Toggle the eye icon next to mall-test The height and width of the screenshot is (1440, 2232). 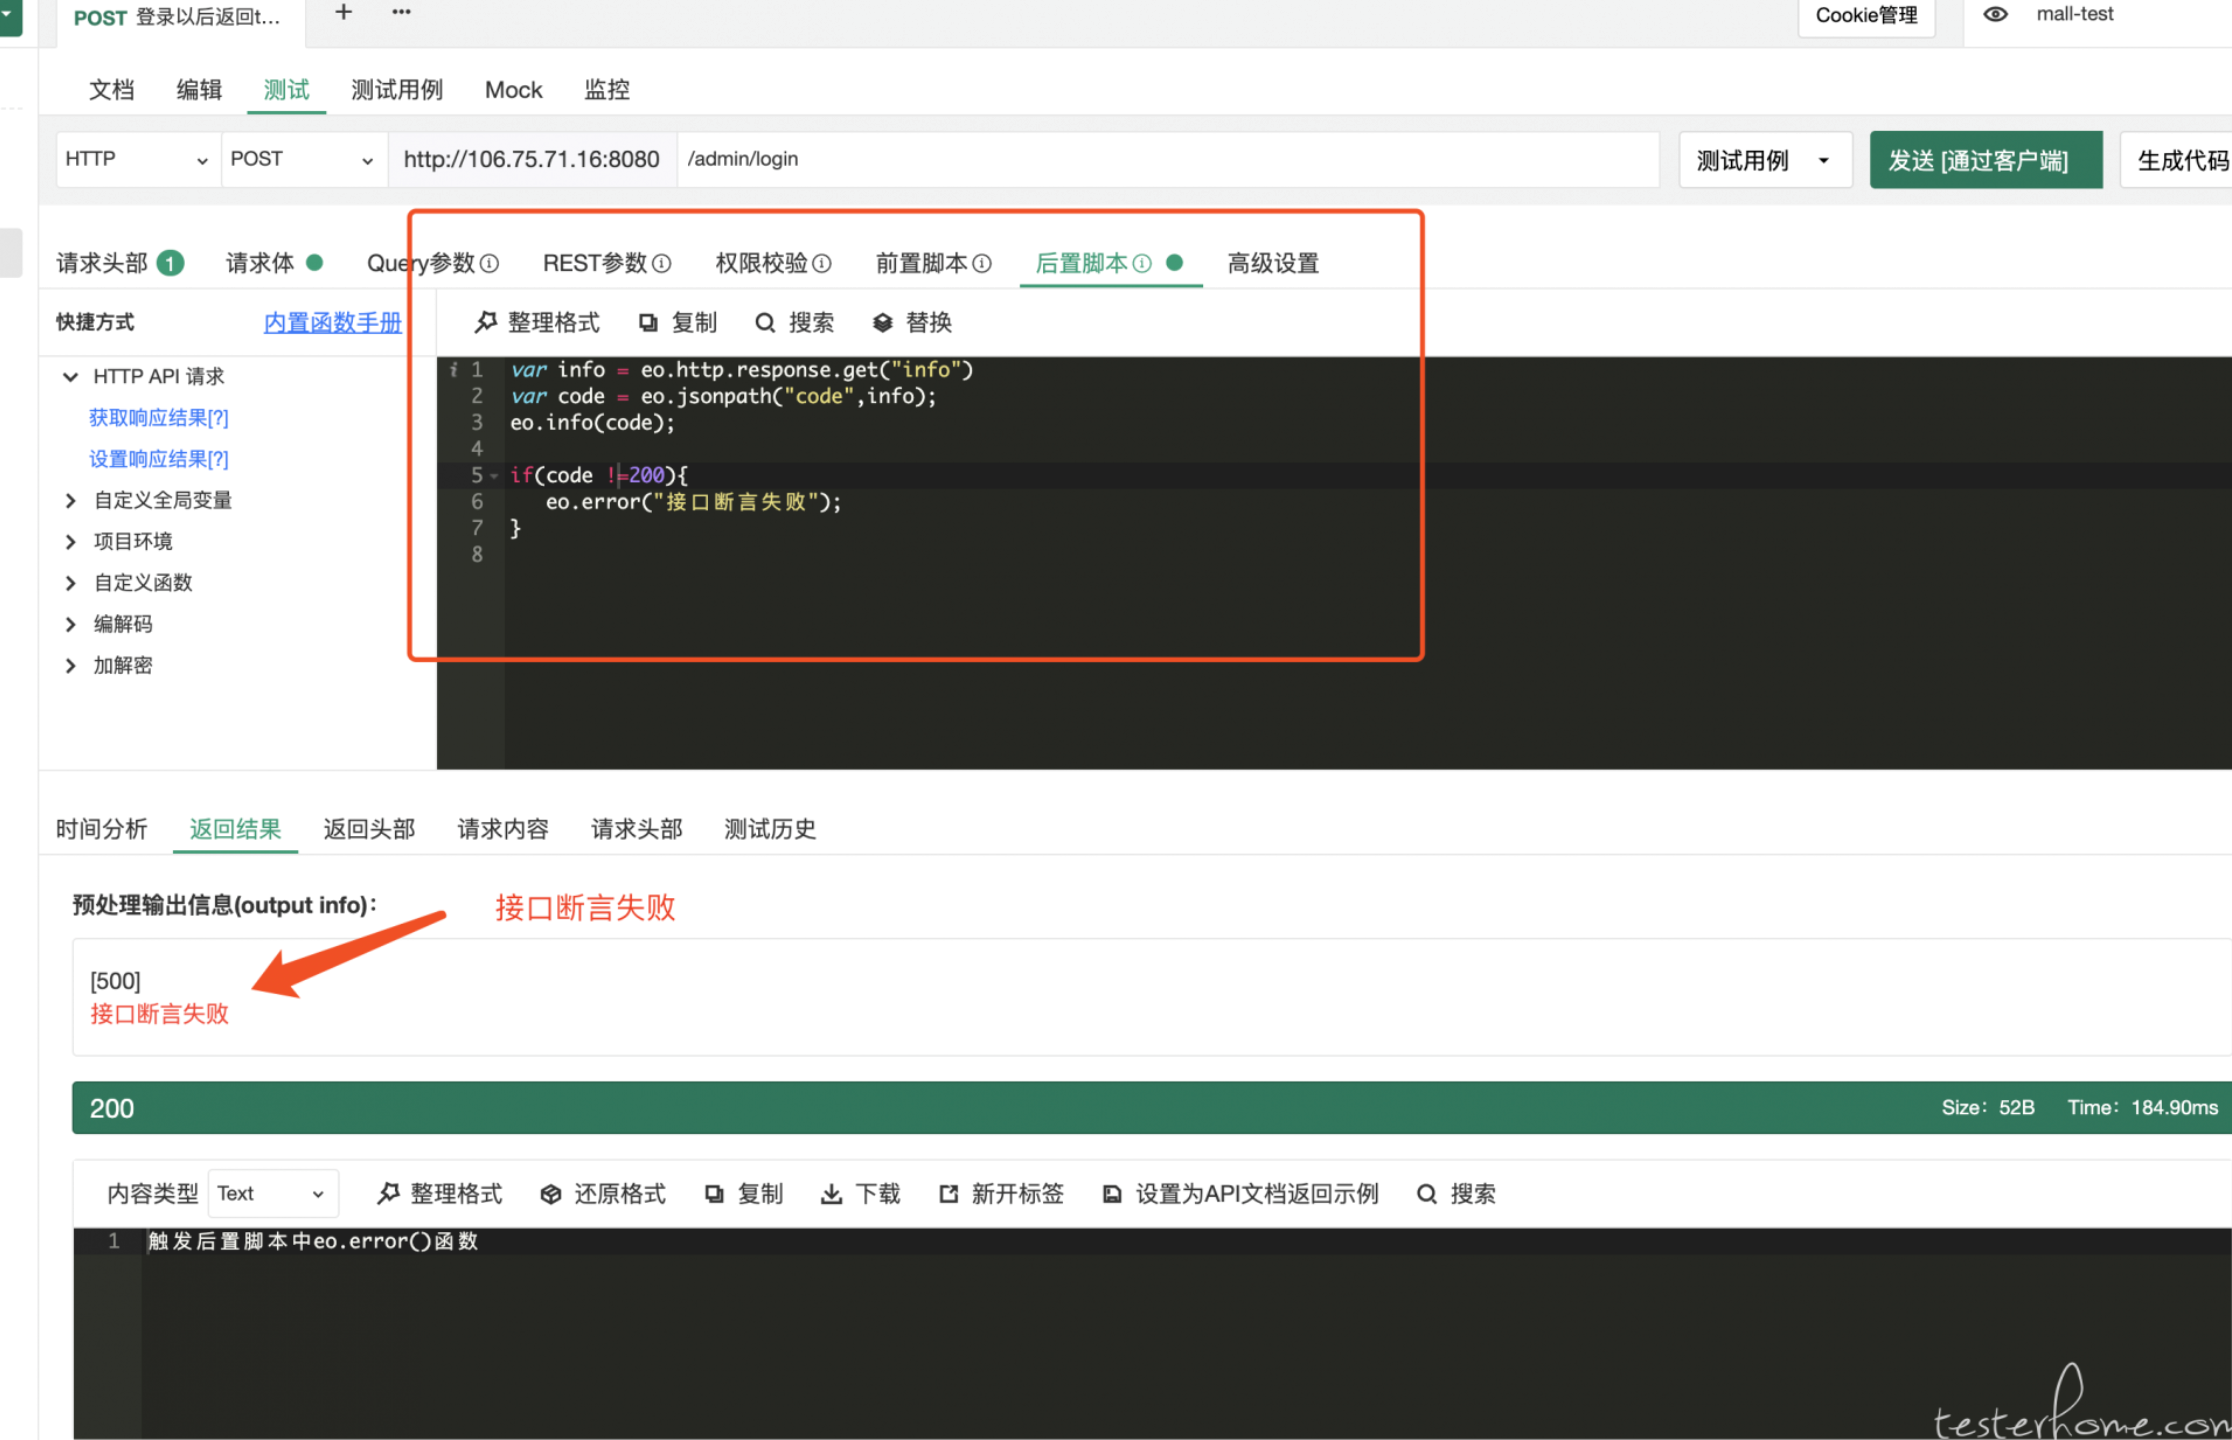click(1995, 14)
